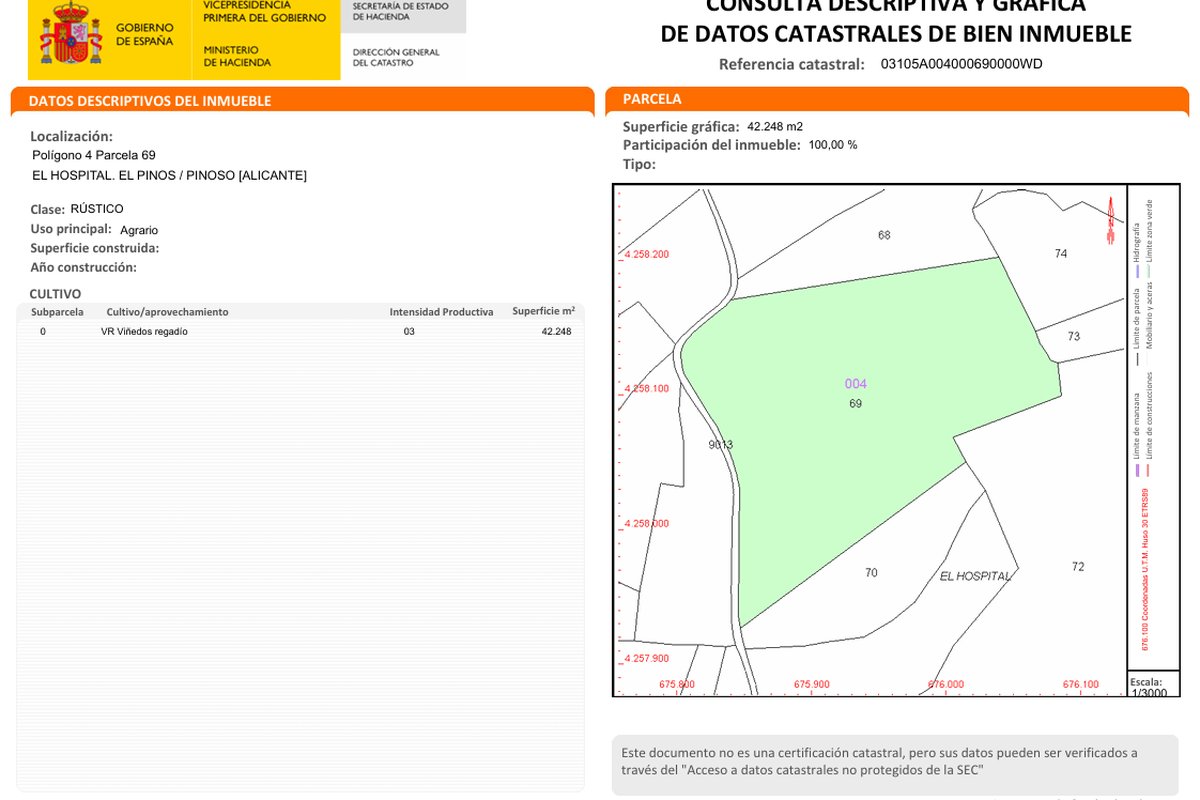Select parcel 72 on the map

coord(1078,567)
